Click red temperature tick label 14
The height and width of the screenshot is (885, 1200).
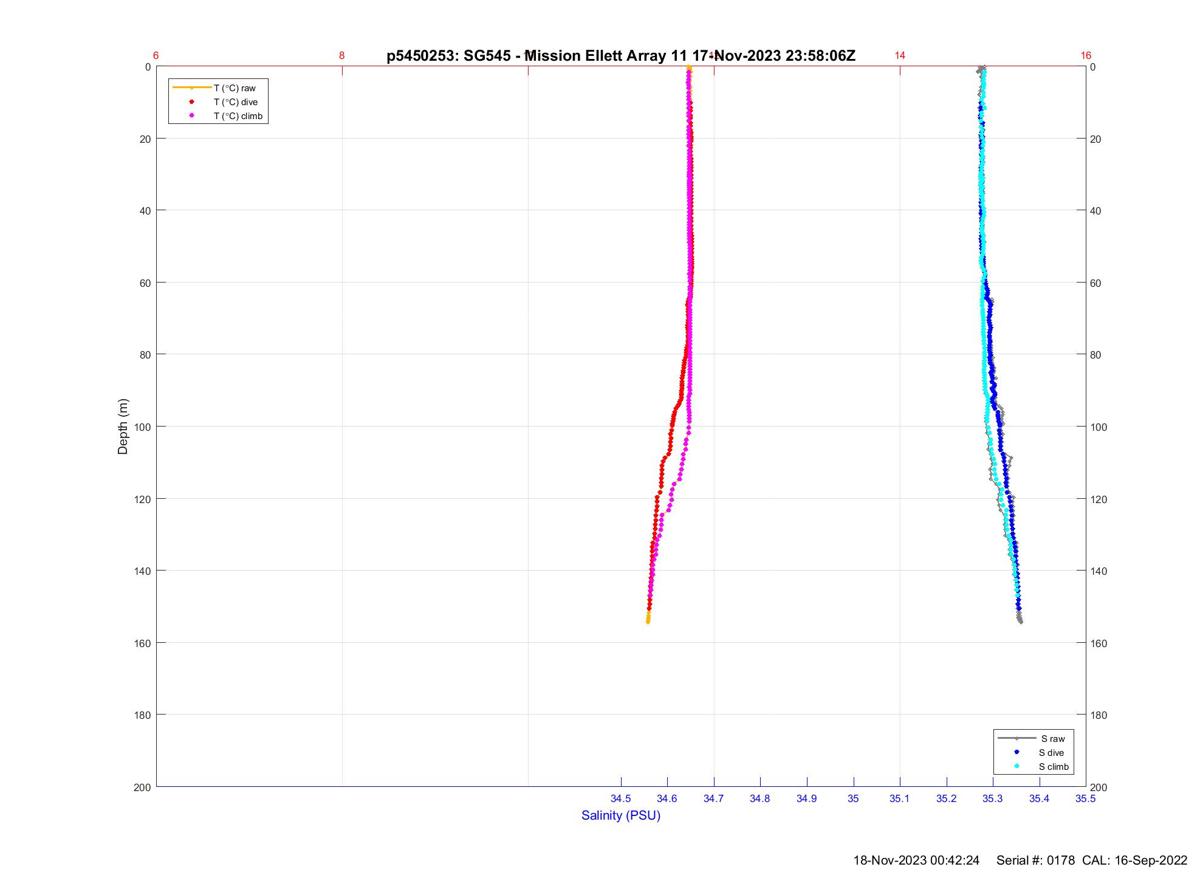(x=900, y=56)
